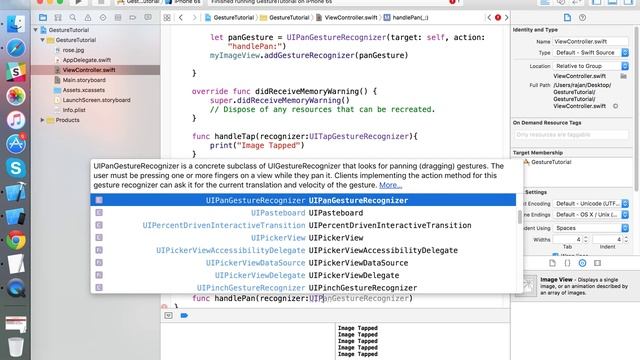Expand the Products group
The width and height of the screenshot is (640, 360).
[x=42, y=120]
